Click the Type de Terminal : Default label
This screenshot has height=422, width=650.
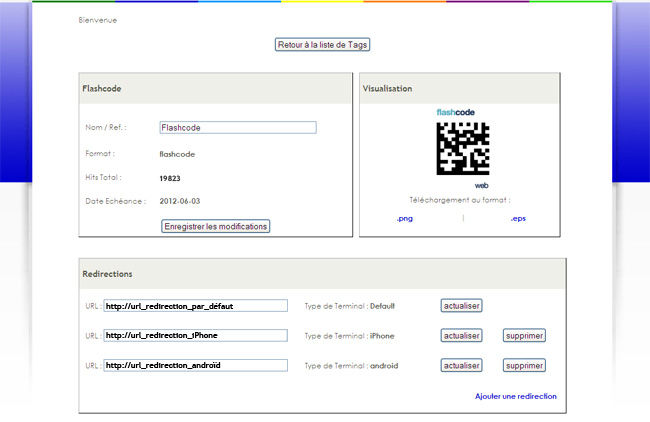coord(349,306)
